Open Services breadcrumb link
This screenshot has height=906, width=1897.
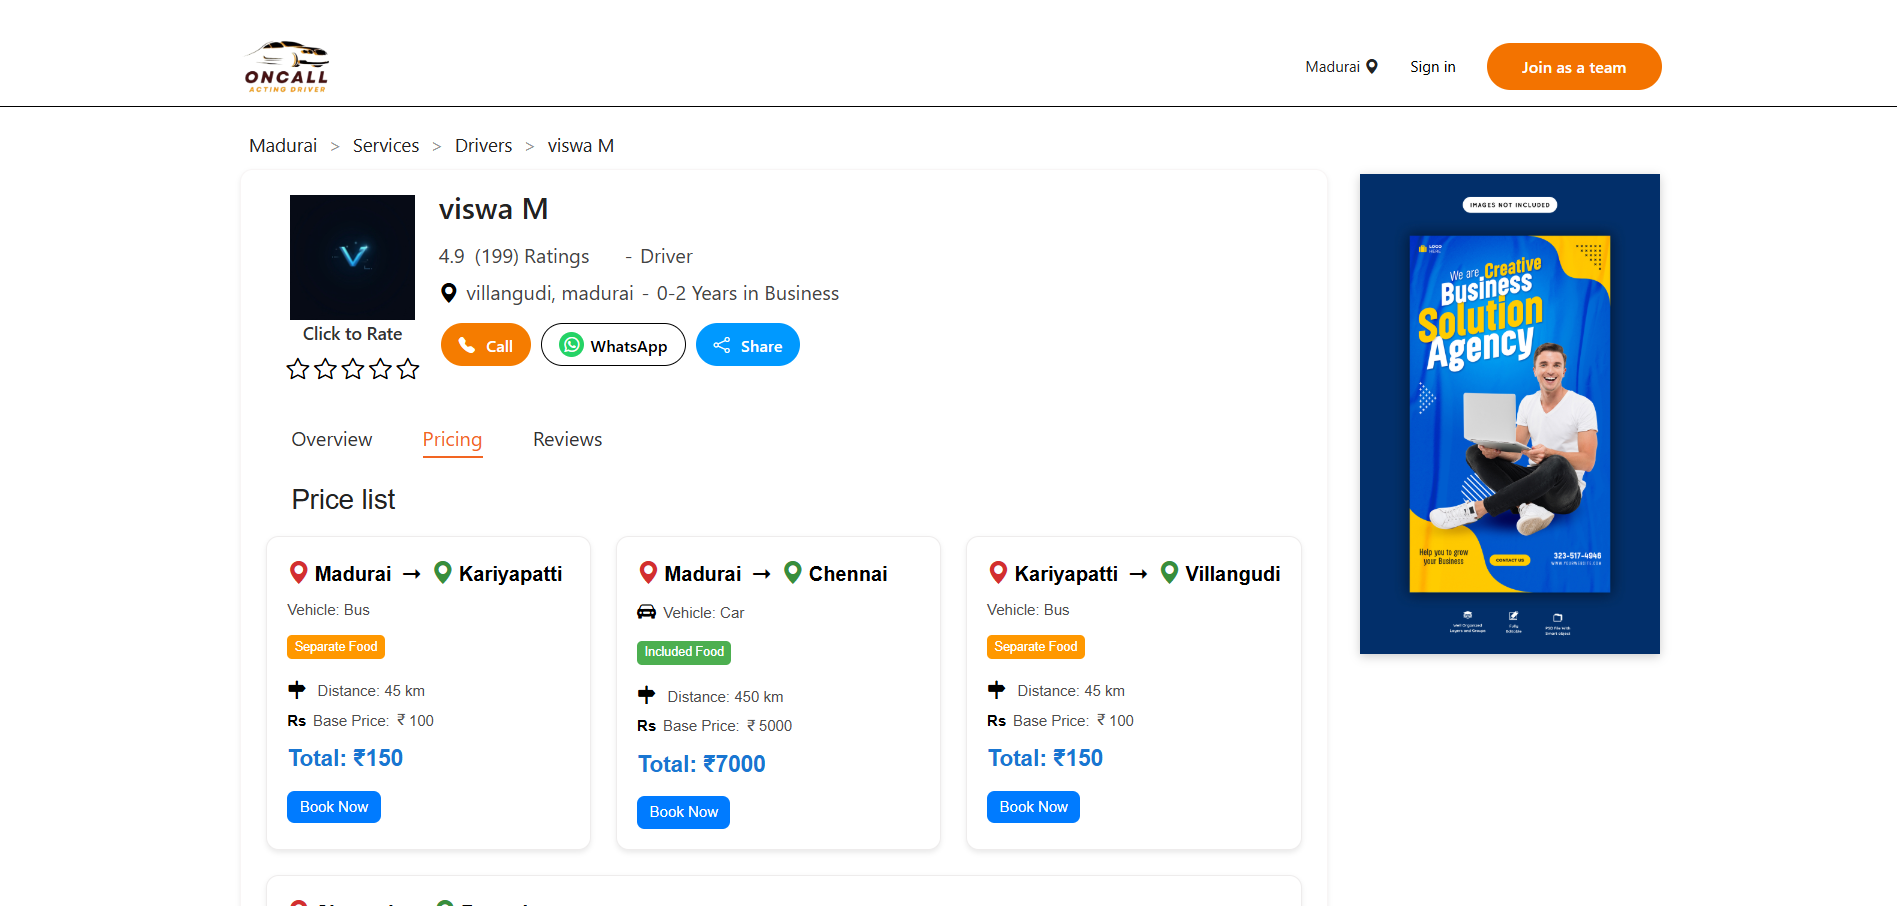point(386,146)
